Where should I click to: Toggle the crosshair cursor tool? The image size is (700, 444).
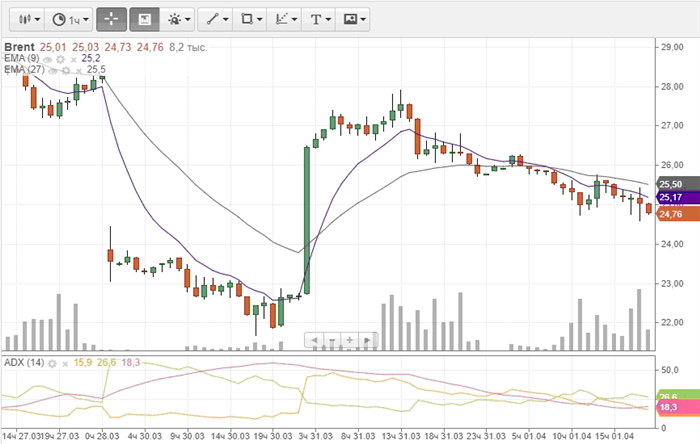(x=112, y=20)
